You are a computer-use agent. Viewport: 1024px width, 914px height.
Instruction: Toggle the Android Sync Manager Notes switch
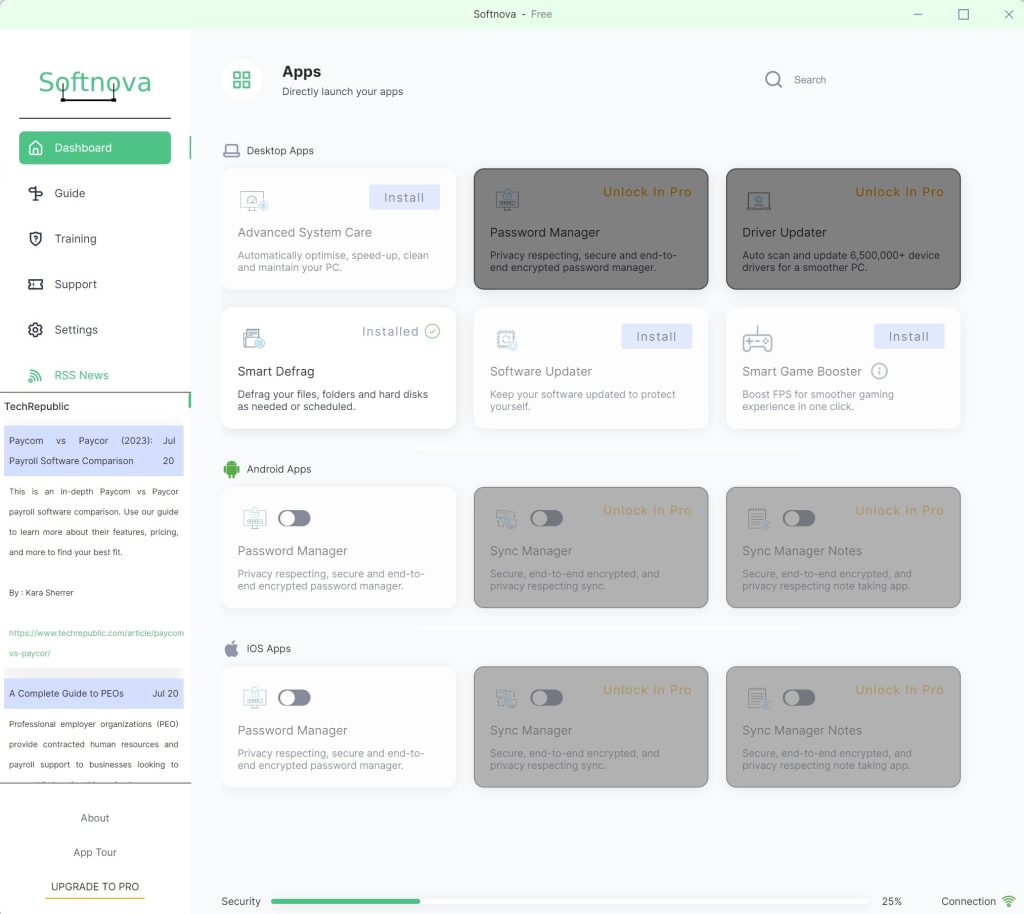click(799, 518)
